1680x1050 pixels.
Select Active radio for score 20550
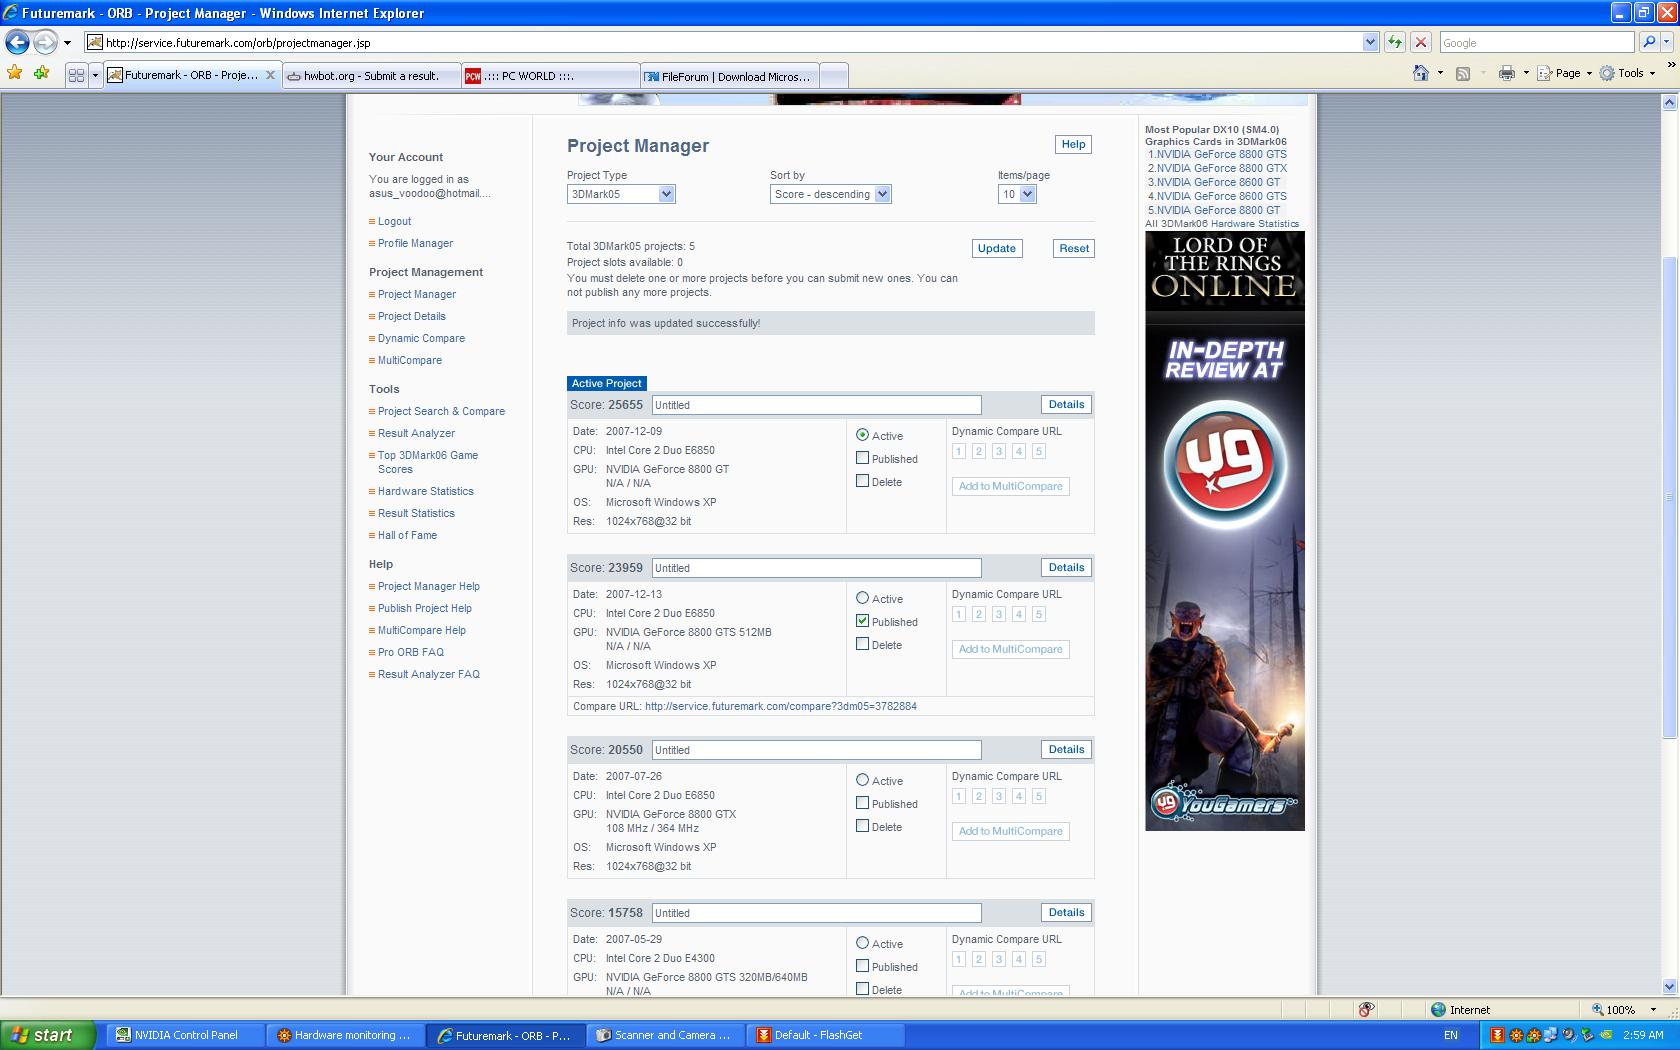[x=862, y=780]
